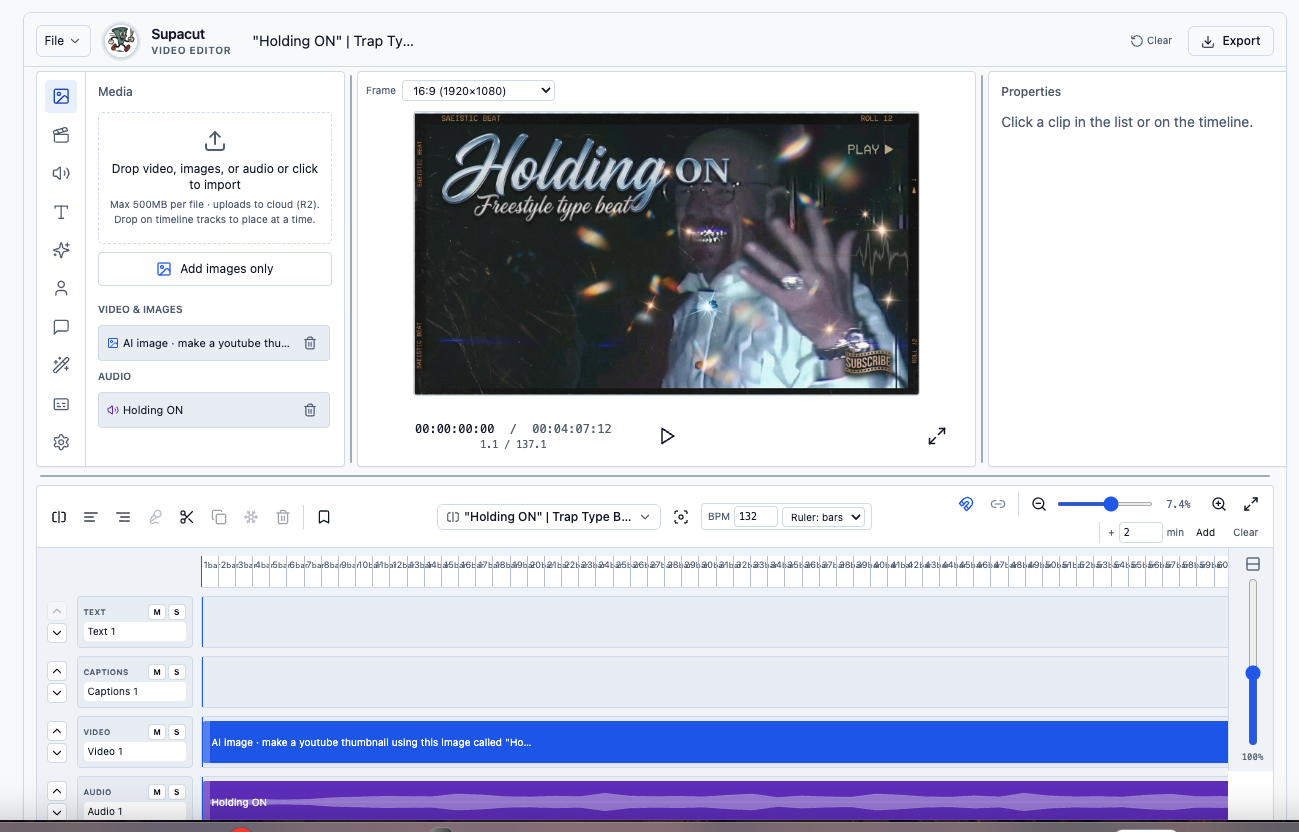
Task: Open the AI sparkles panel
Action: 60,250
